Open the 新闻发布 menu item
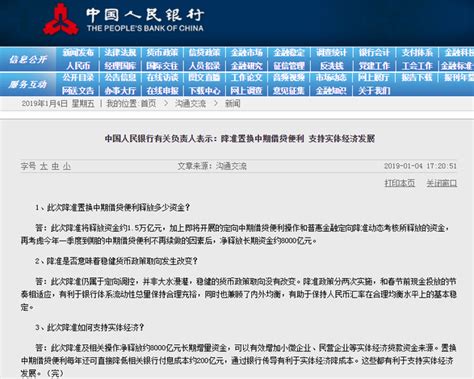The width and height of the screenshot is (474, 379). 78,53
